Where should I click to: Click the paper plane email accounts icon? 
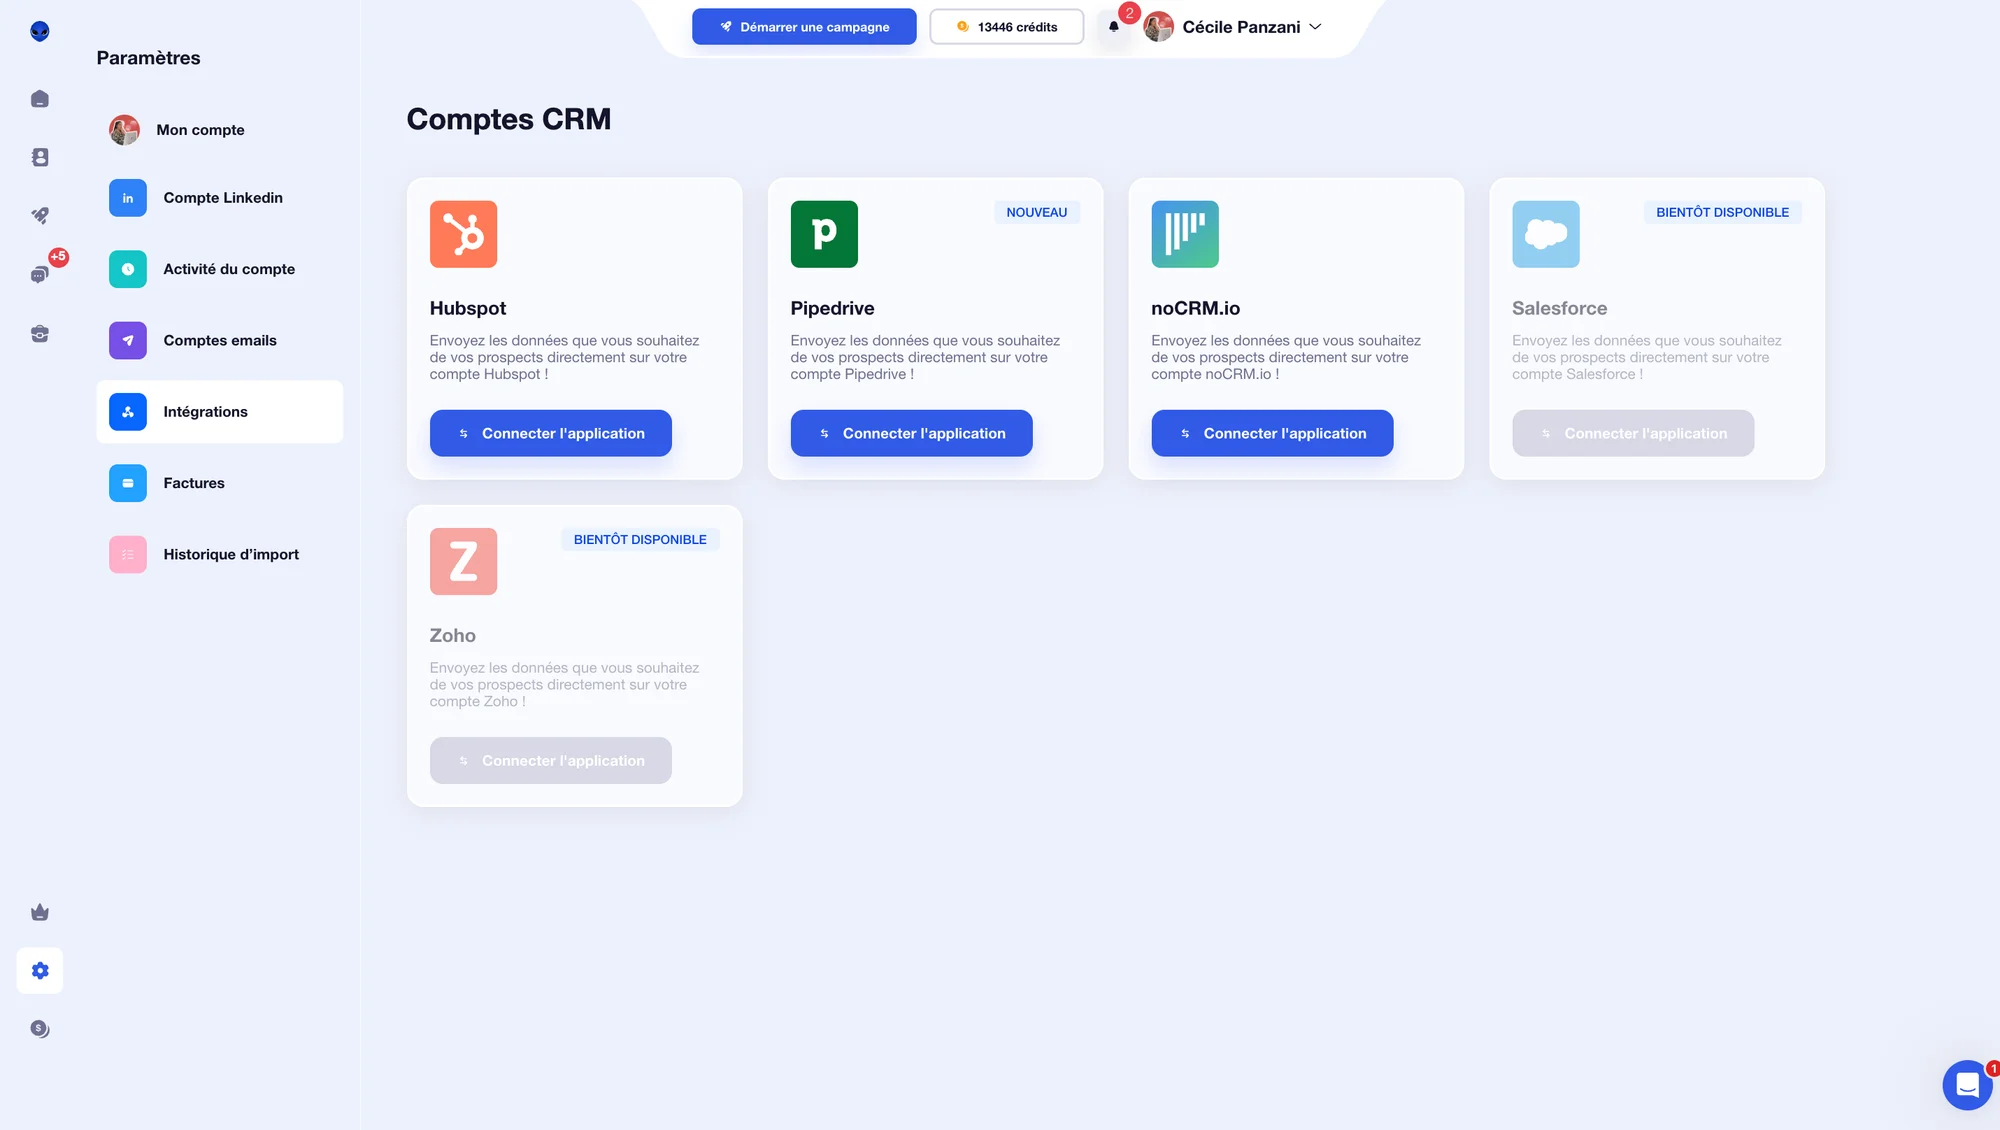pyautogui.click(x=128, y=340)
